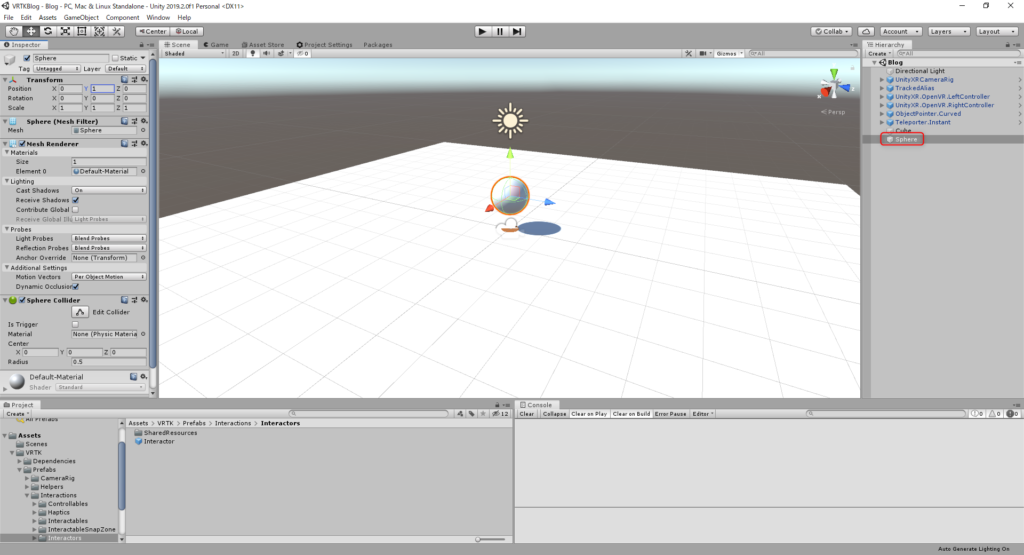The height and width of the screenshot is (555, 1024).
Task: Toggle the Static checkbox
Action: (x=115, y=58)
